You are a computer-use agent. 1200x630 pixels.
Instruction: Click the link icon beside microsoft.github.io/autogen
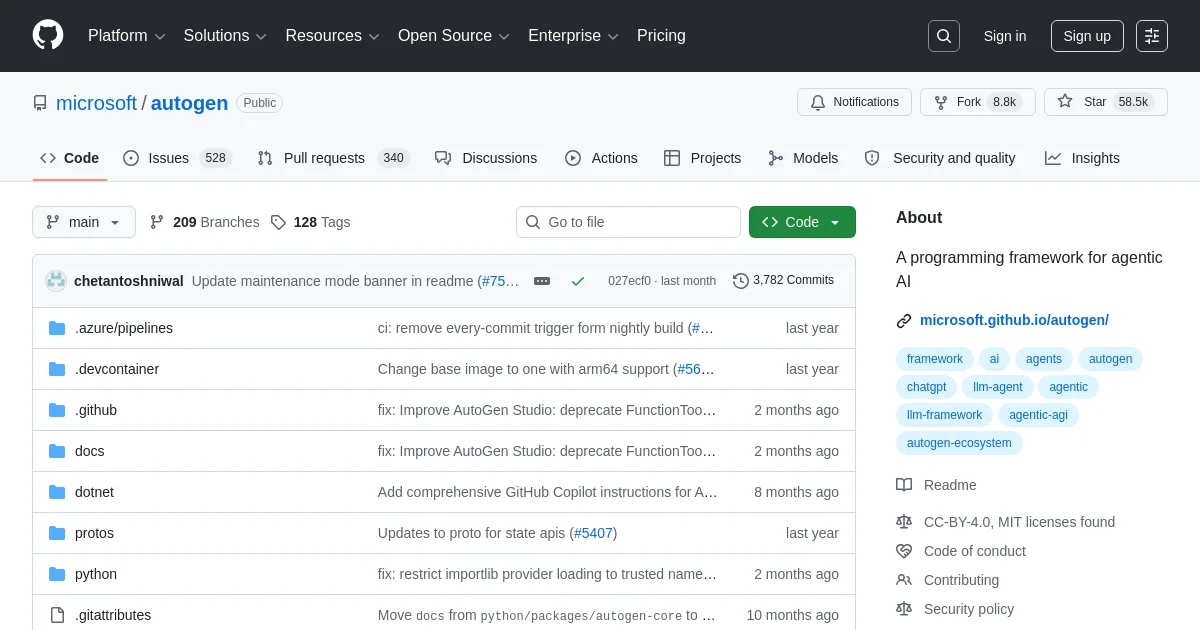904,321
